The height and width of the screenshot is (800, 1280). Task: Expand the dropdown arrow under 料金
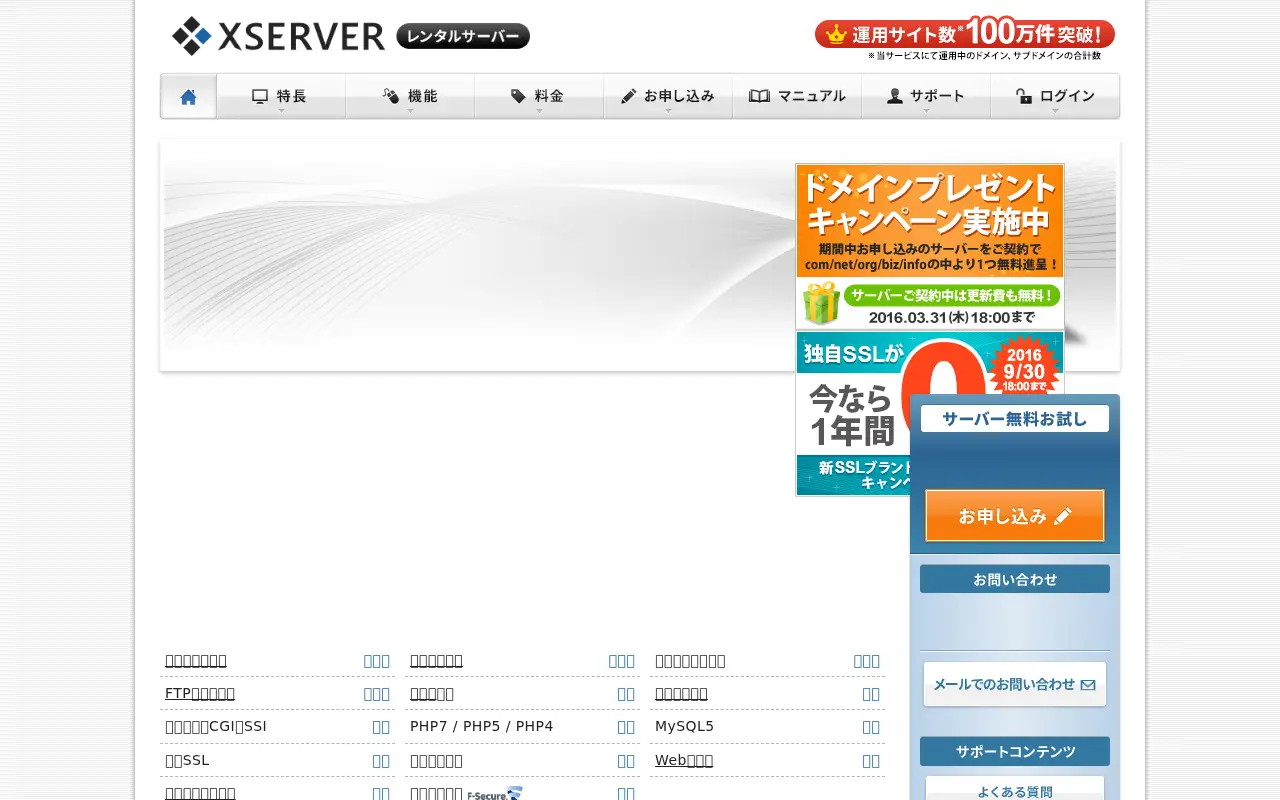point(539,111)
